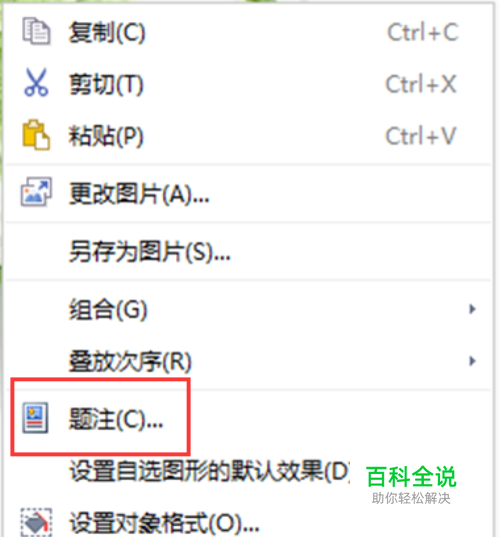Screen dimensions: 500x537
Task: Expand the 叠放次序(R) submenu arrow
Action: [x=472, y=361]
